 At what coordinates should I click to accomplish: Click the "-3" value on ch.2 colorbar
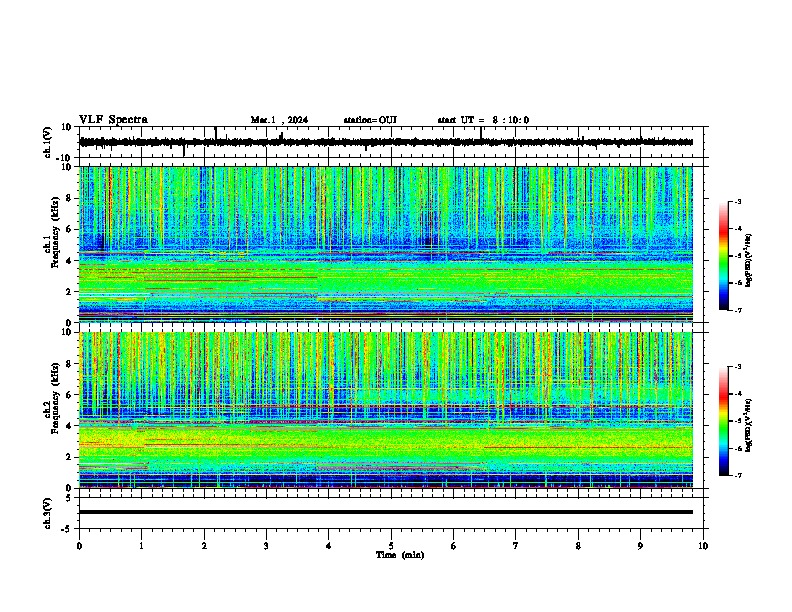[738, 367]
